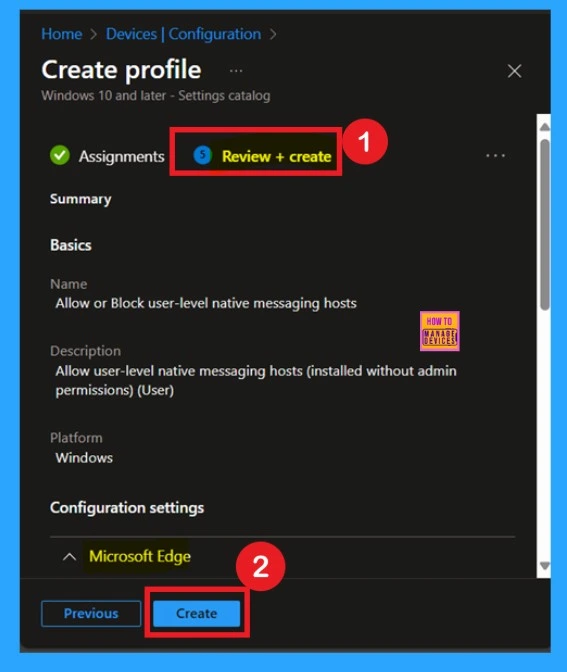Click the scrollbar up arrow
567x672 pixels.
point(545,126)
